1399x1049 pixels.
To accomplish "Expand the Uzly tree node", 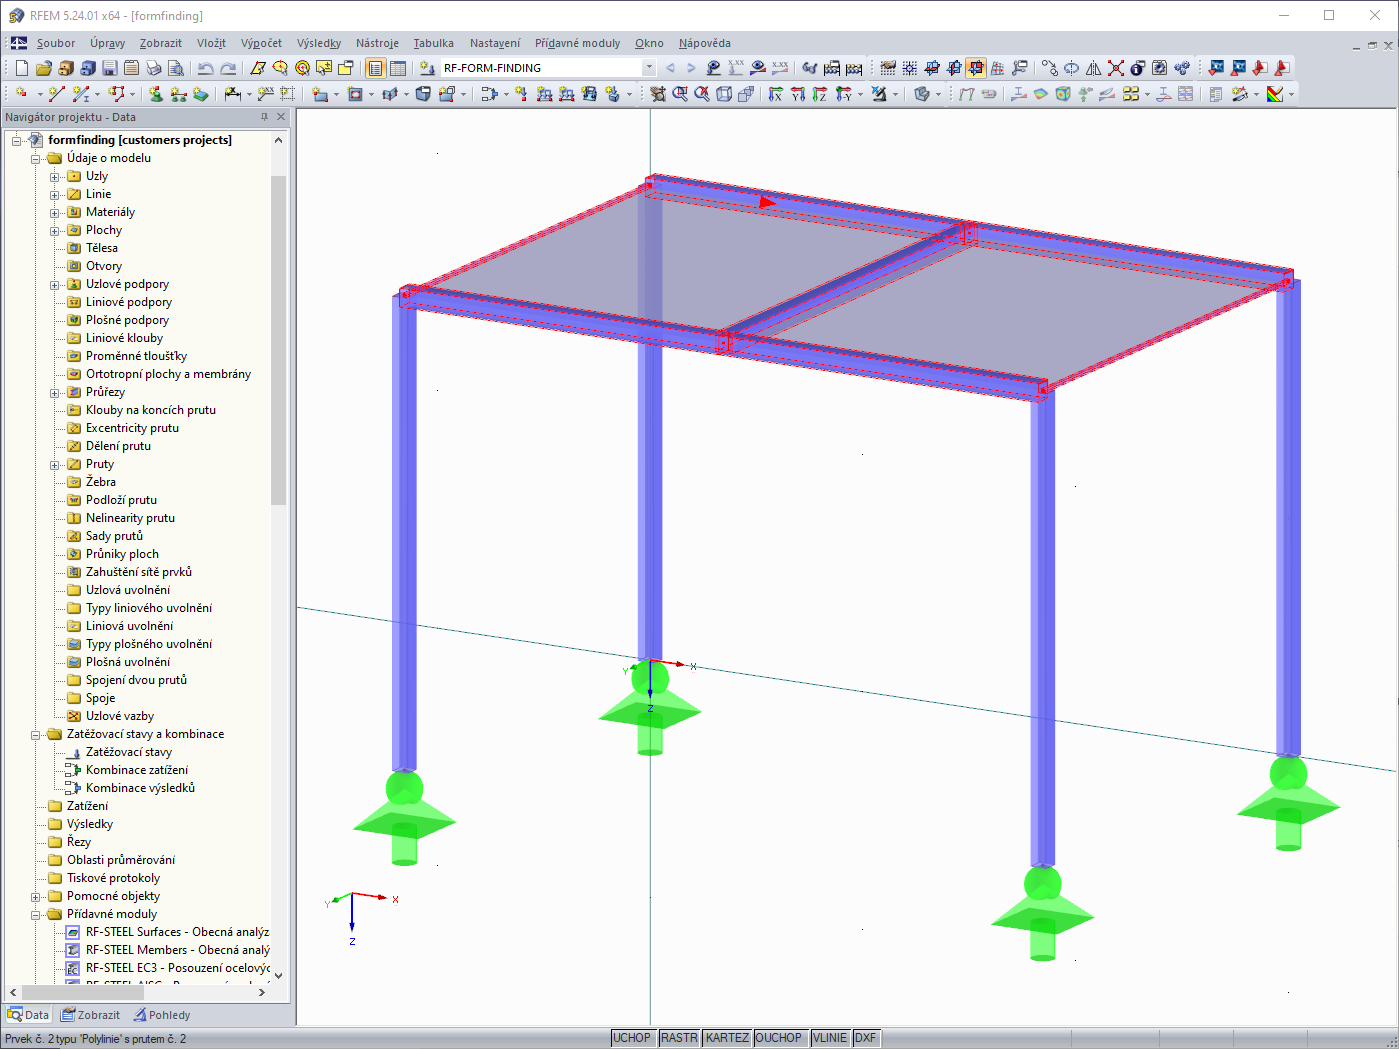I will pyautogui.click(x=53, y=175).
